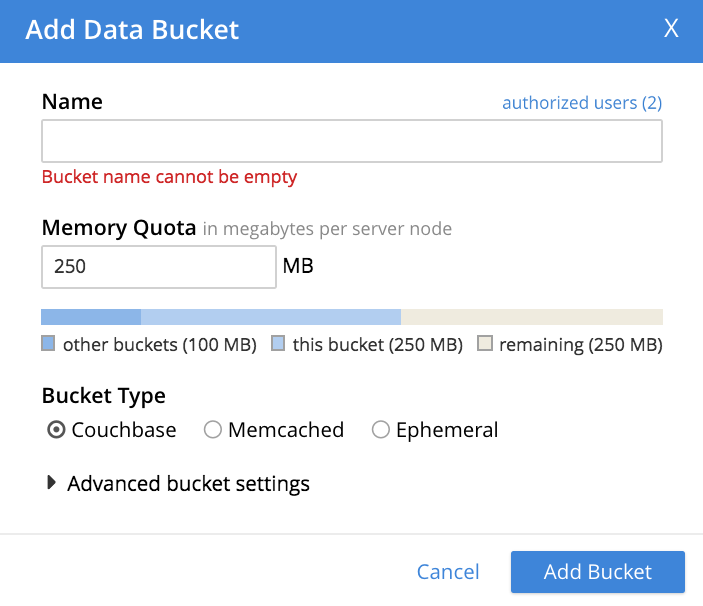Click the remaining segment of memory bar
703x606 pixels.
coord(531,317)
